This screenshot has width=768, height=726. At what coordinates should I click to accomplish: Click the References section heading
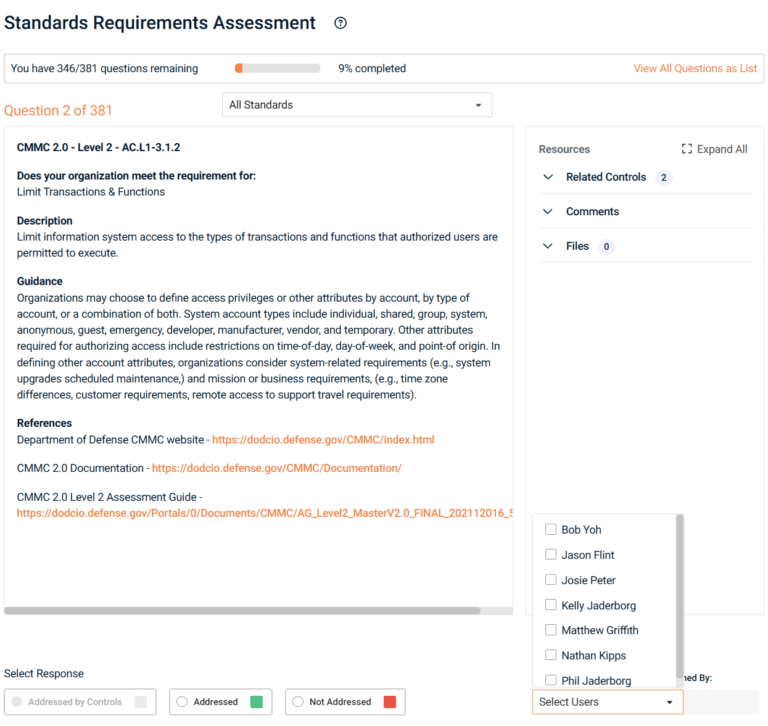pos(44,423)
